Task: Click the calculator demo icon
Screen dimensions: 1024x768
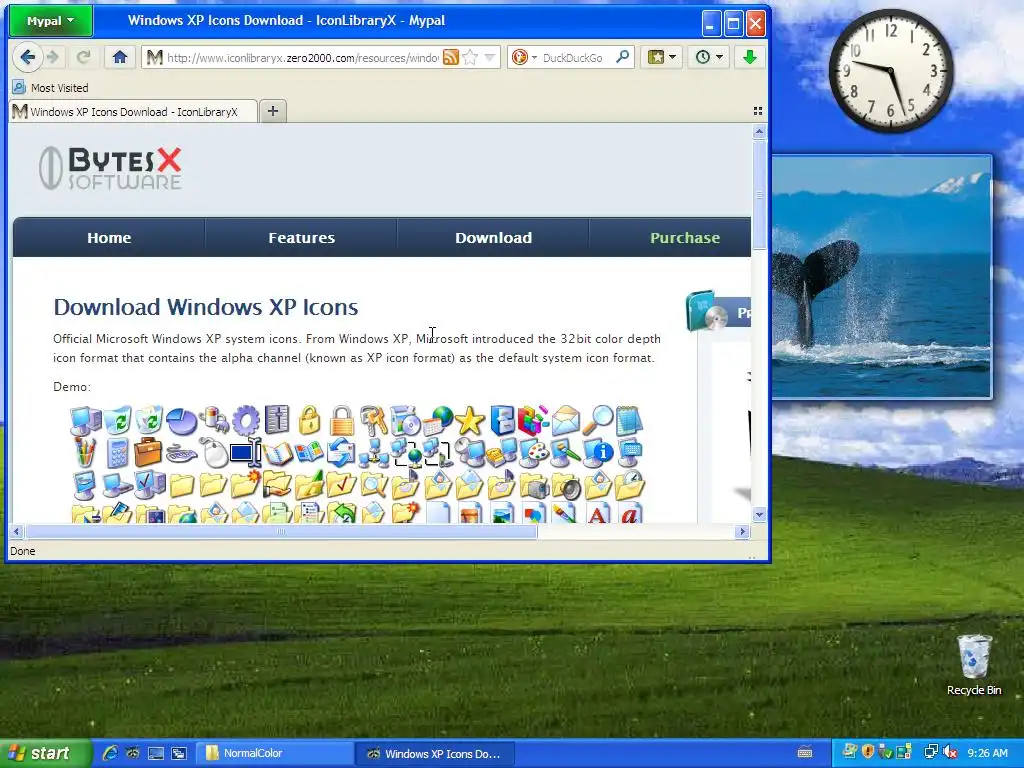Action: point(118,452)
